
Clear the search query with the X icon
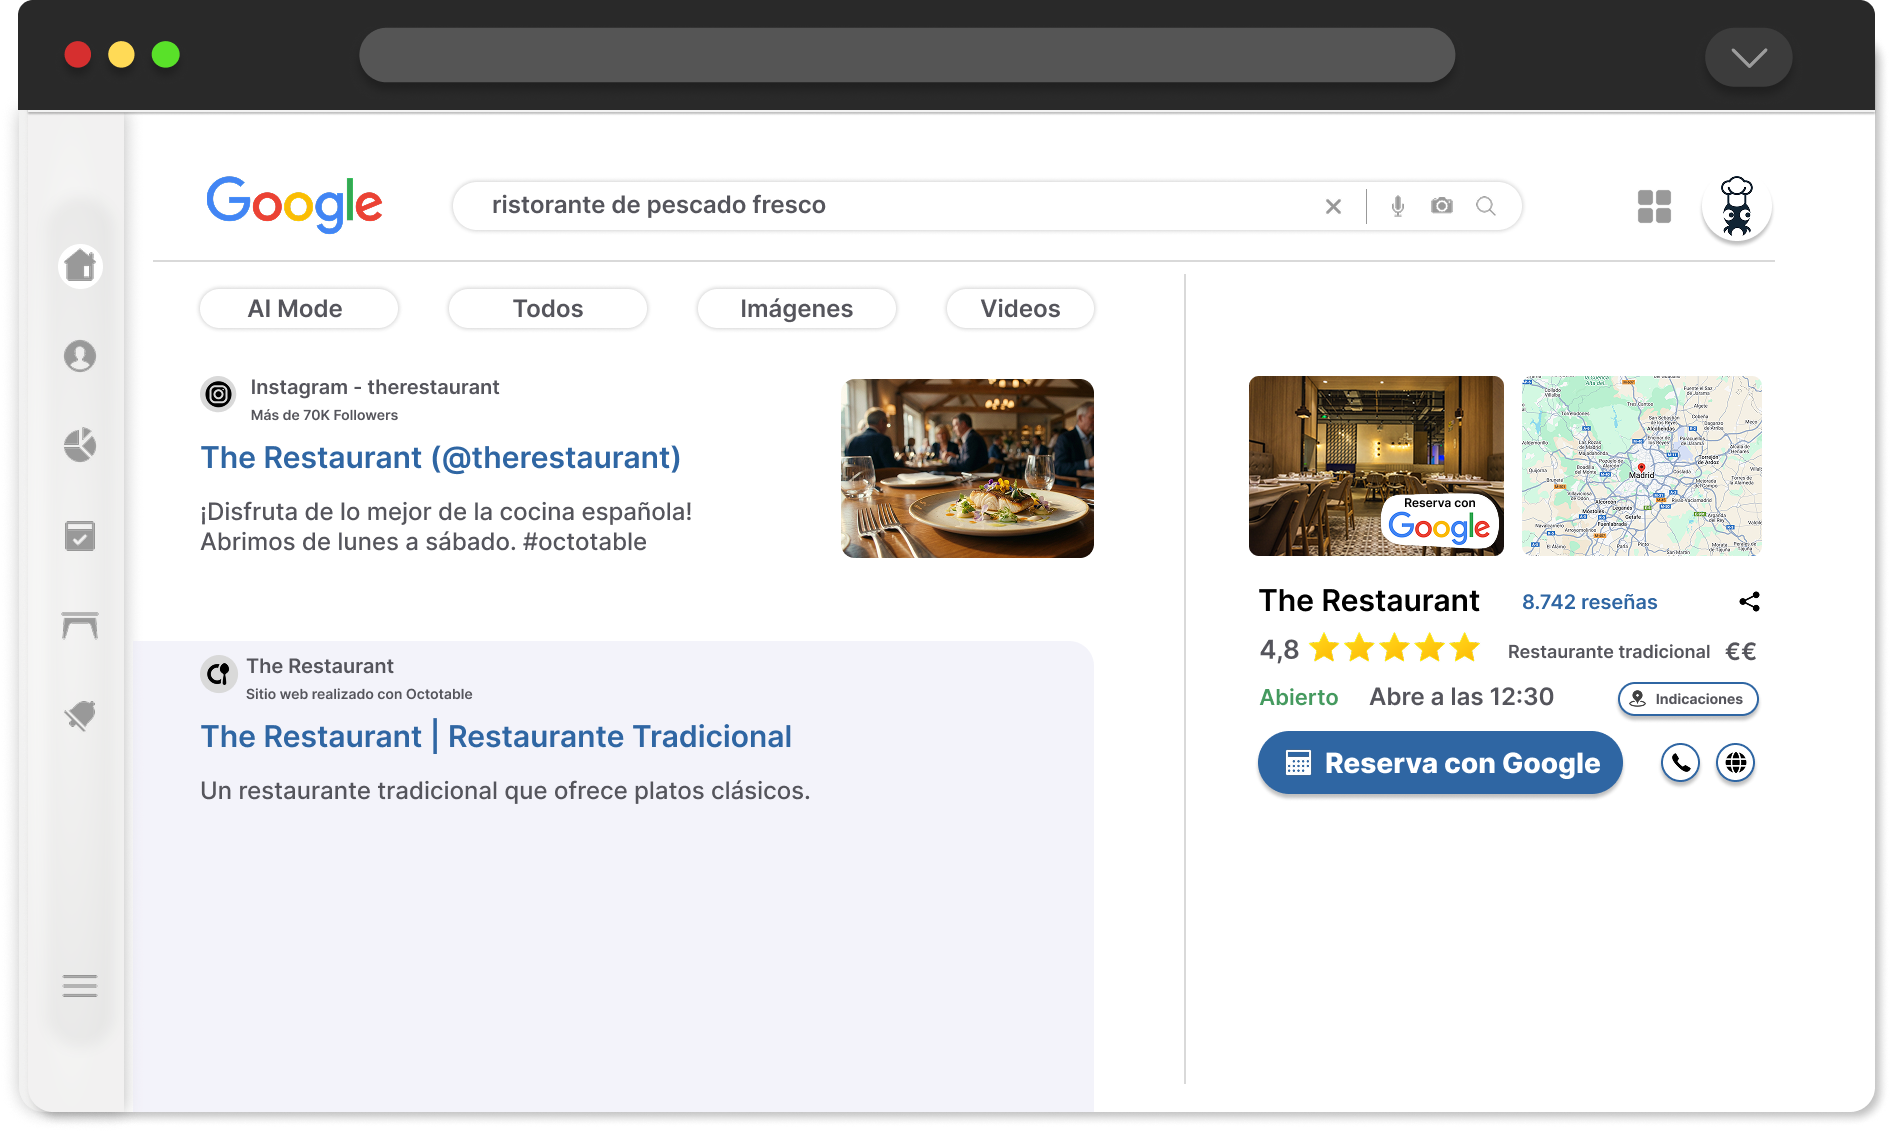tap(1334, 206)
